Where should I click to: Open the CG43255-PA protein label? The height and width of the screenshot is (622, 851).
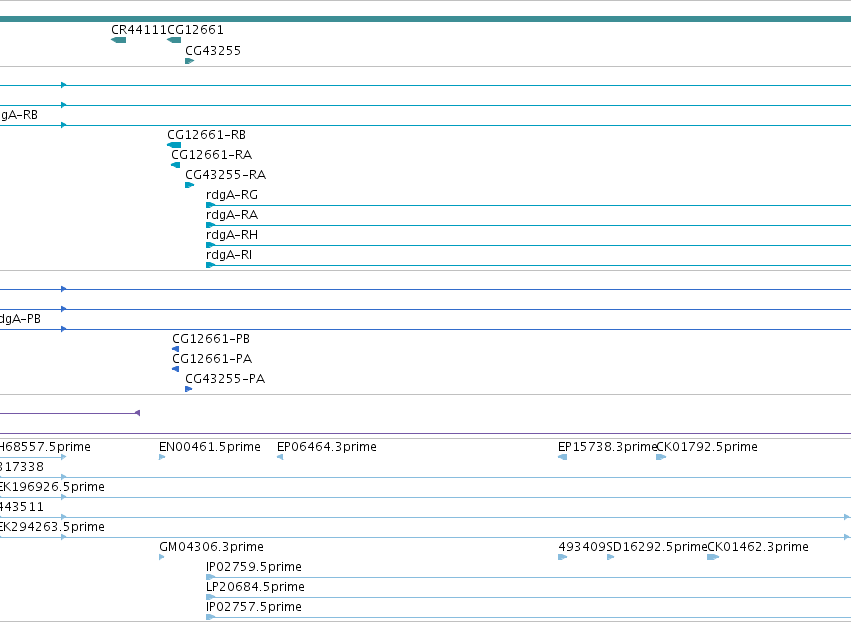coord(225,379)
